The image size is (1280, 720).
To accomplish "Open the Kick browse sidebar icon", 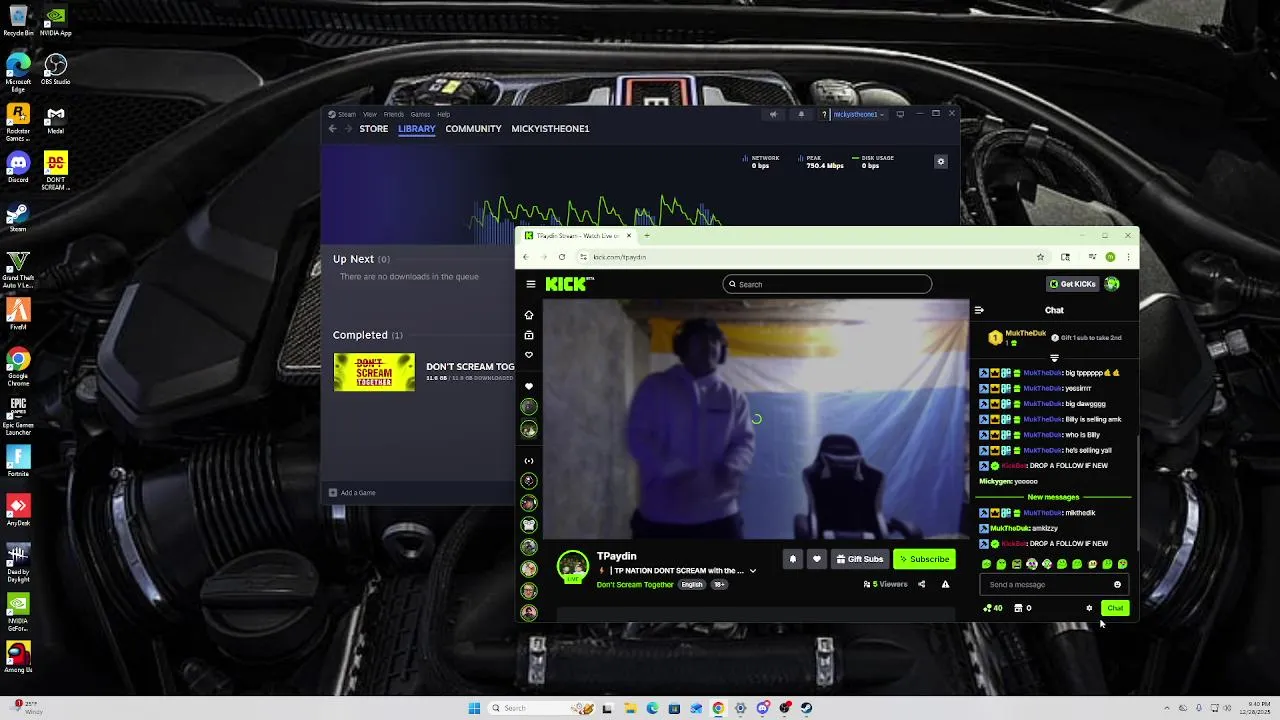I will [529, 335].
